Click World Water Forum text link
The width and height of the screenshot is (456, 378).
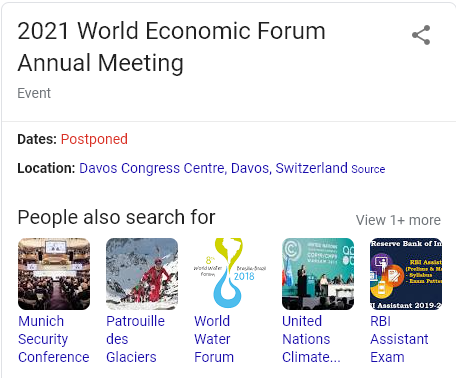tap(214, 339)
